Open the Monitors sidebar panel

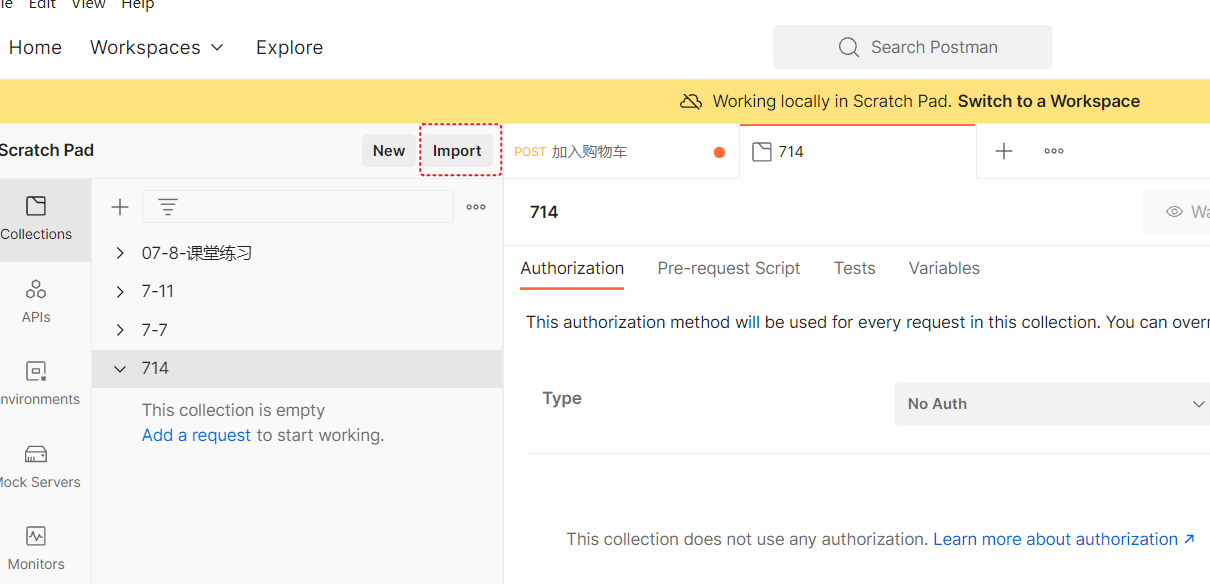[x=37, y=548]
